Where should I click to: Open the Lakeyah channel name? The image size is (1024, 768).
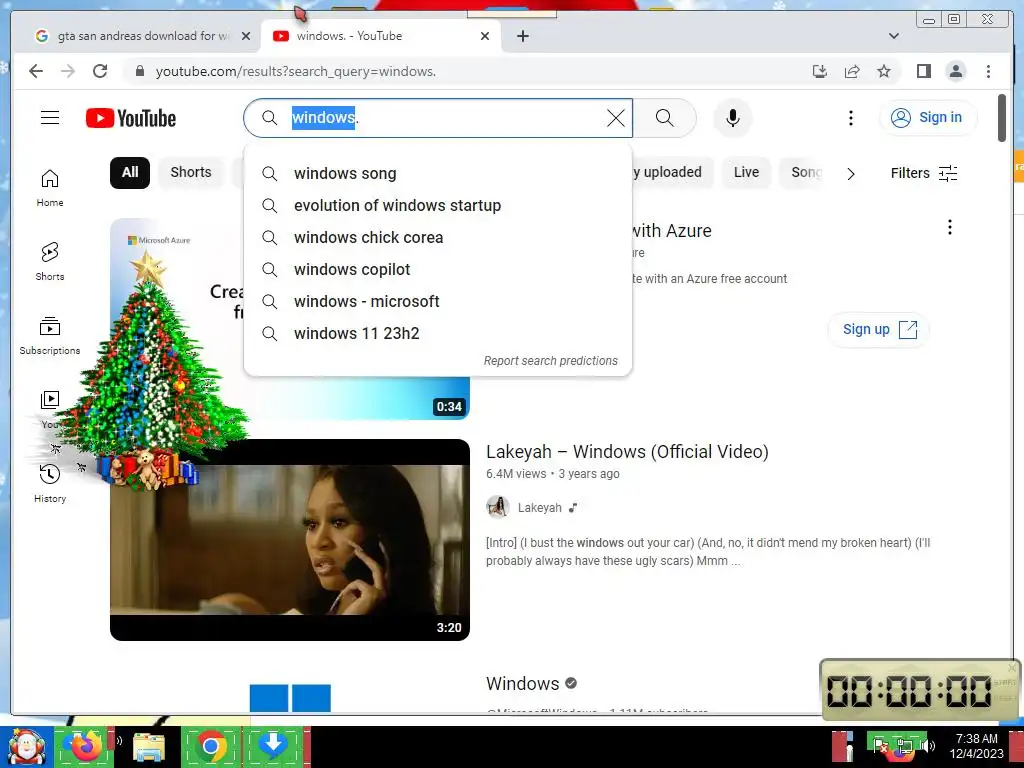click(x=539, y=507)
